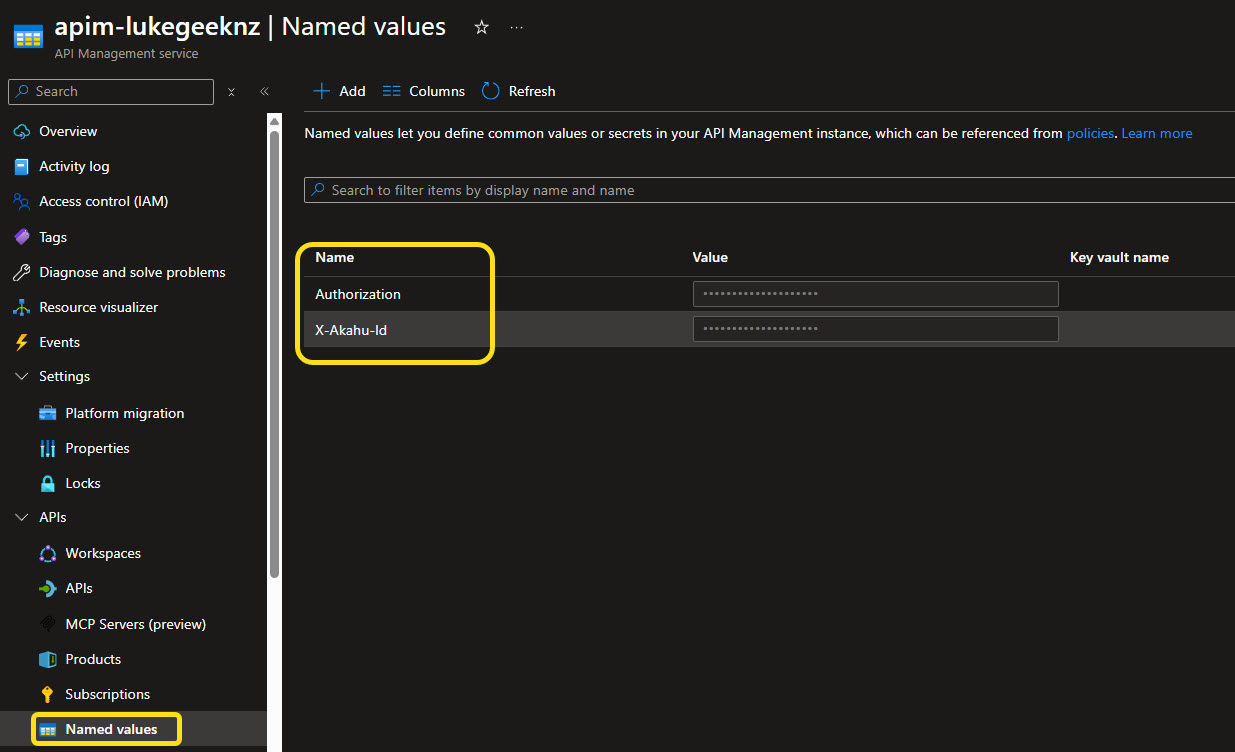Click the MCP Servers icon
This screenshot has height=752, width=1235.
(47, 624)
